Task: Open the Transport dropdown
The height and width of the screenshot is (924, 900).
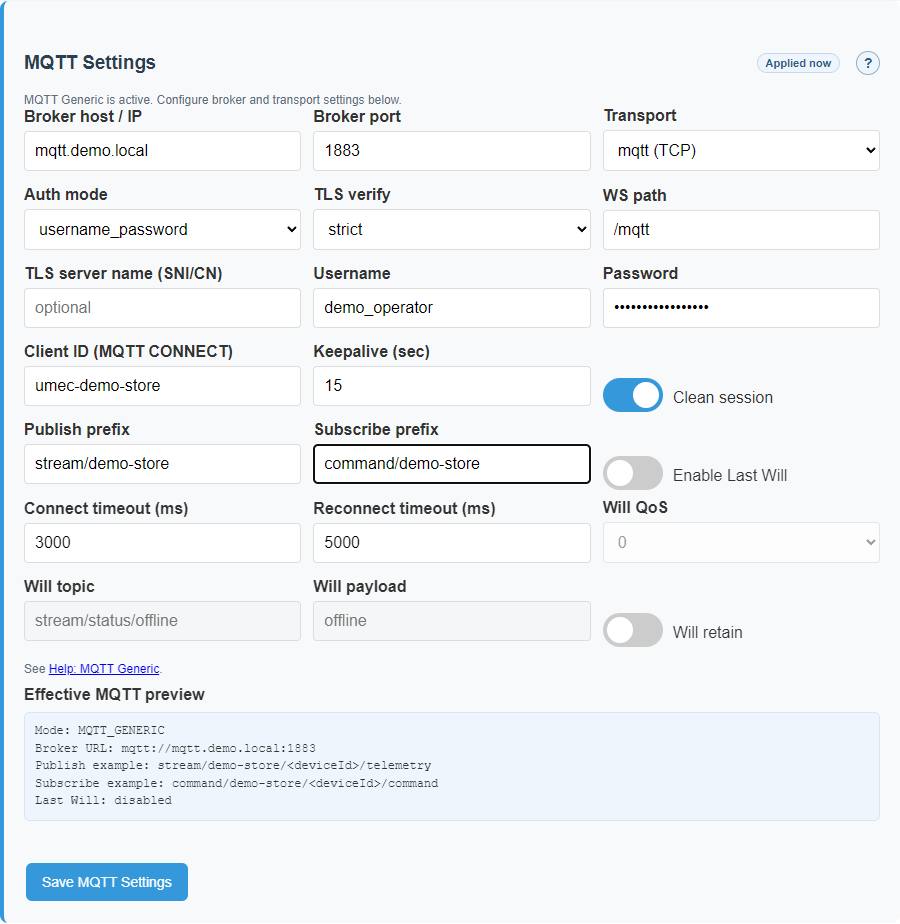Action: coord(741,150)
